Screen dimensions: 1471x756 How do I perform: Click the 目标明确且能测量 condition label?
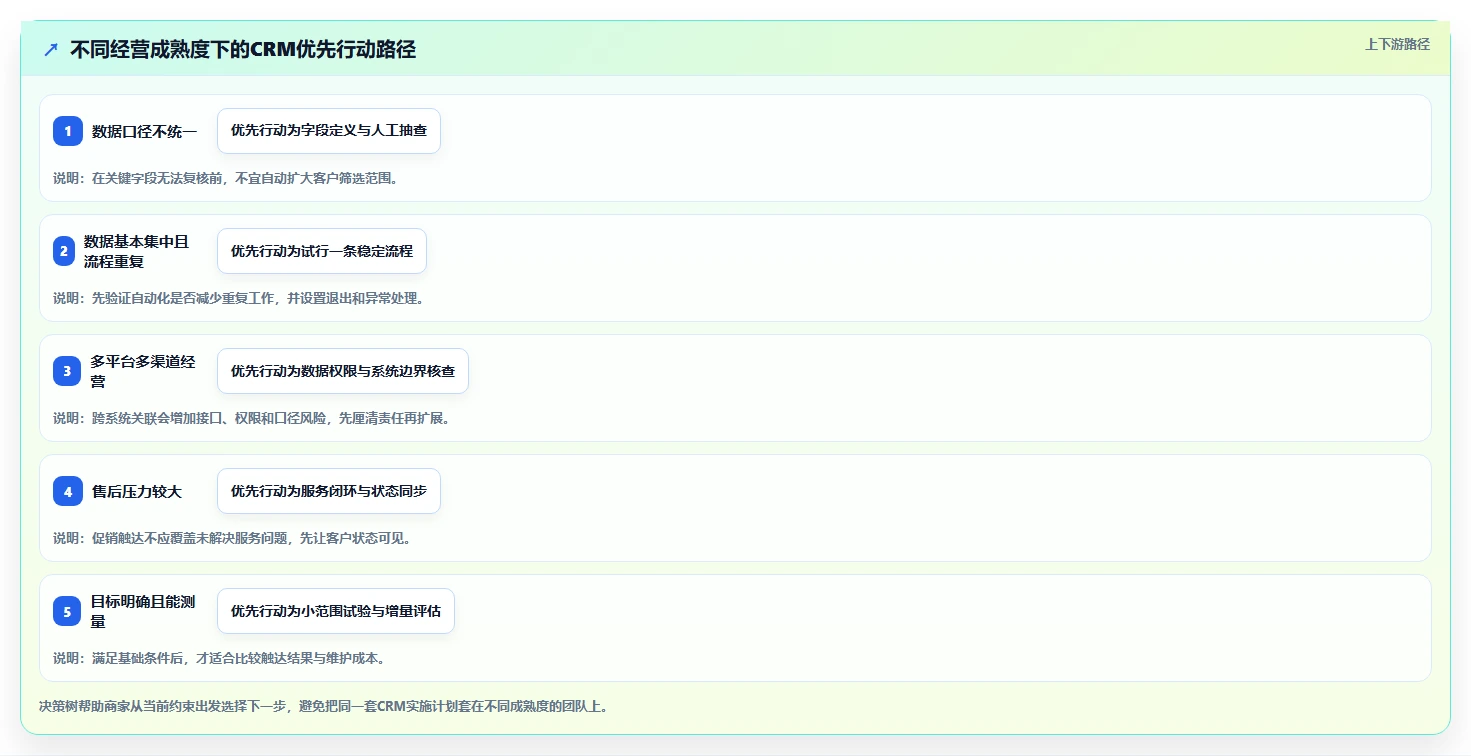pyautogui.click(x=143, y=611)
